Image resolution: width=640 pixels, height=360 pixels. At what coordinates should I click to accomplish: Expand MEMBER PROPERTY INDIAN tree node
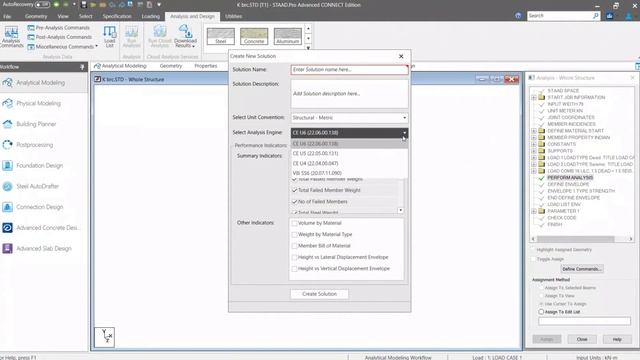point(534,138)
